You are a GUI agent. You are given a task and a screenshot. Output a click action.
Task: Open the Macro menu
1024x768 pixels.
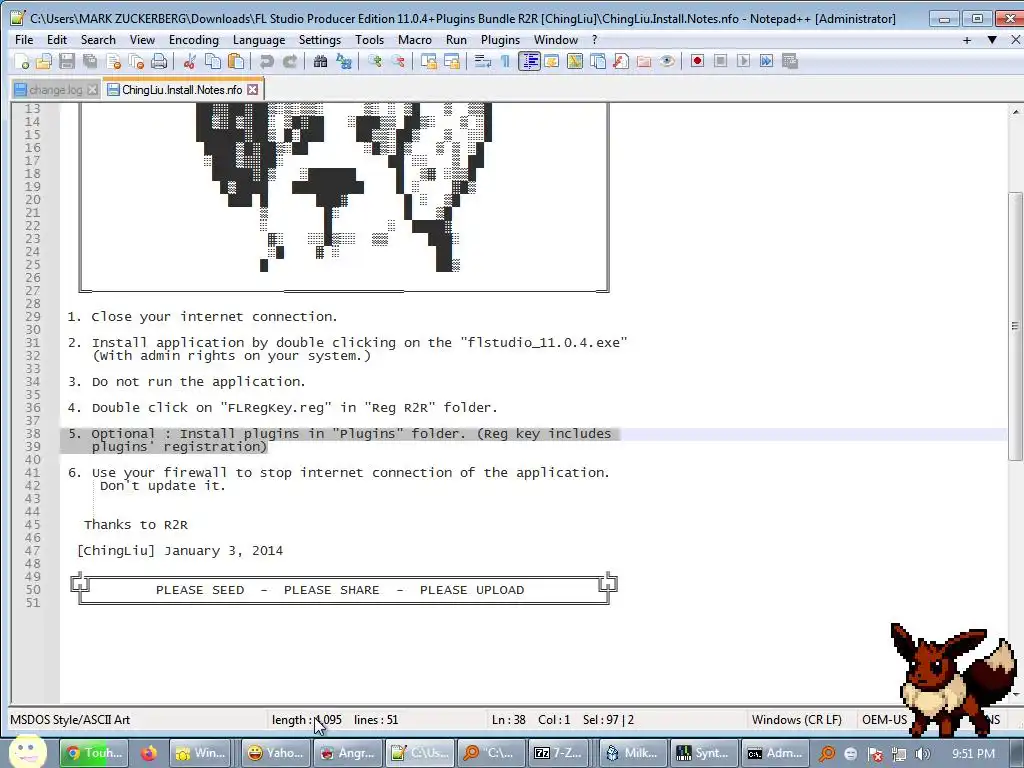415,40
